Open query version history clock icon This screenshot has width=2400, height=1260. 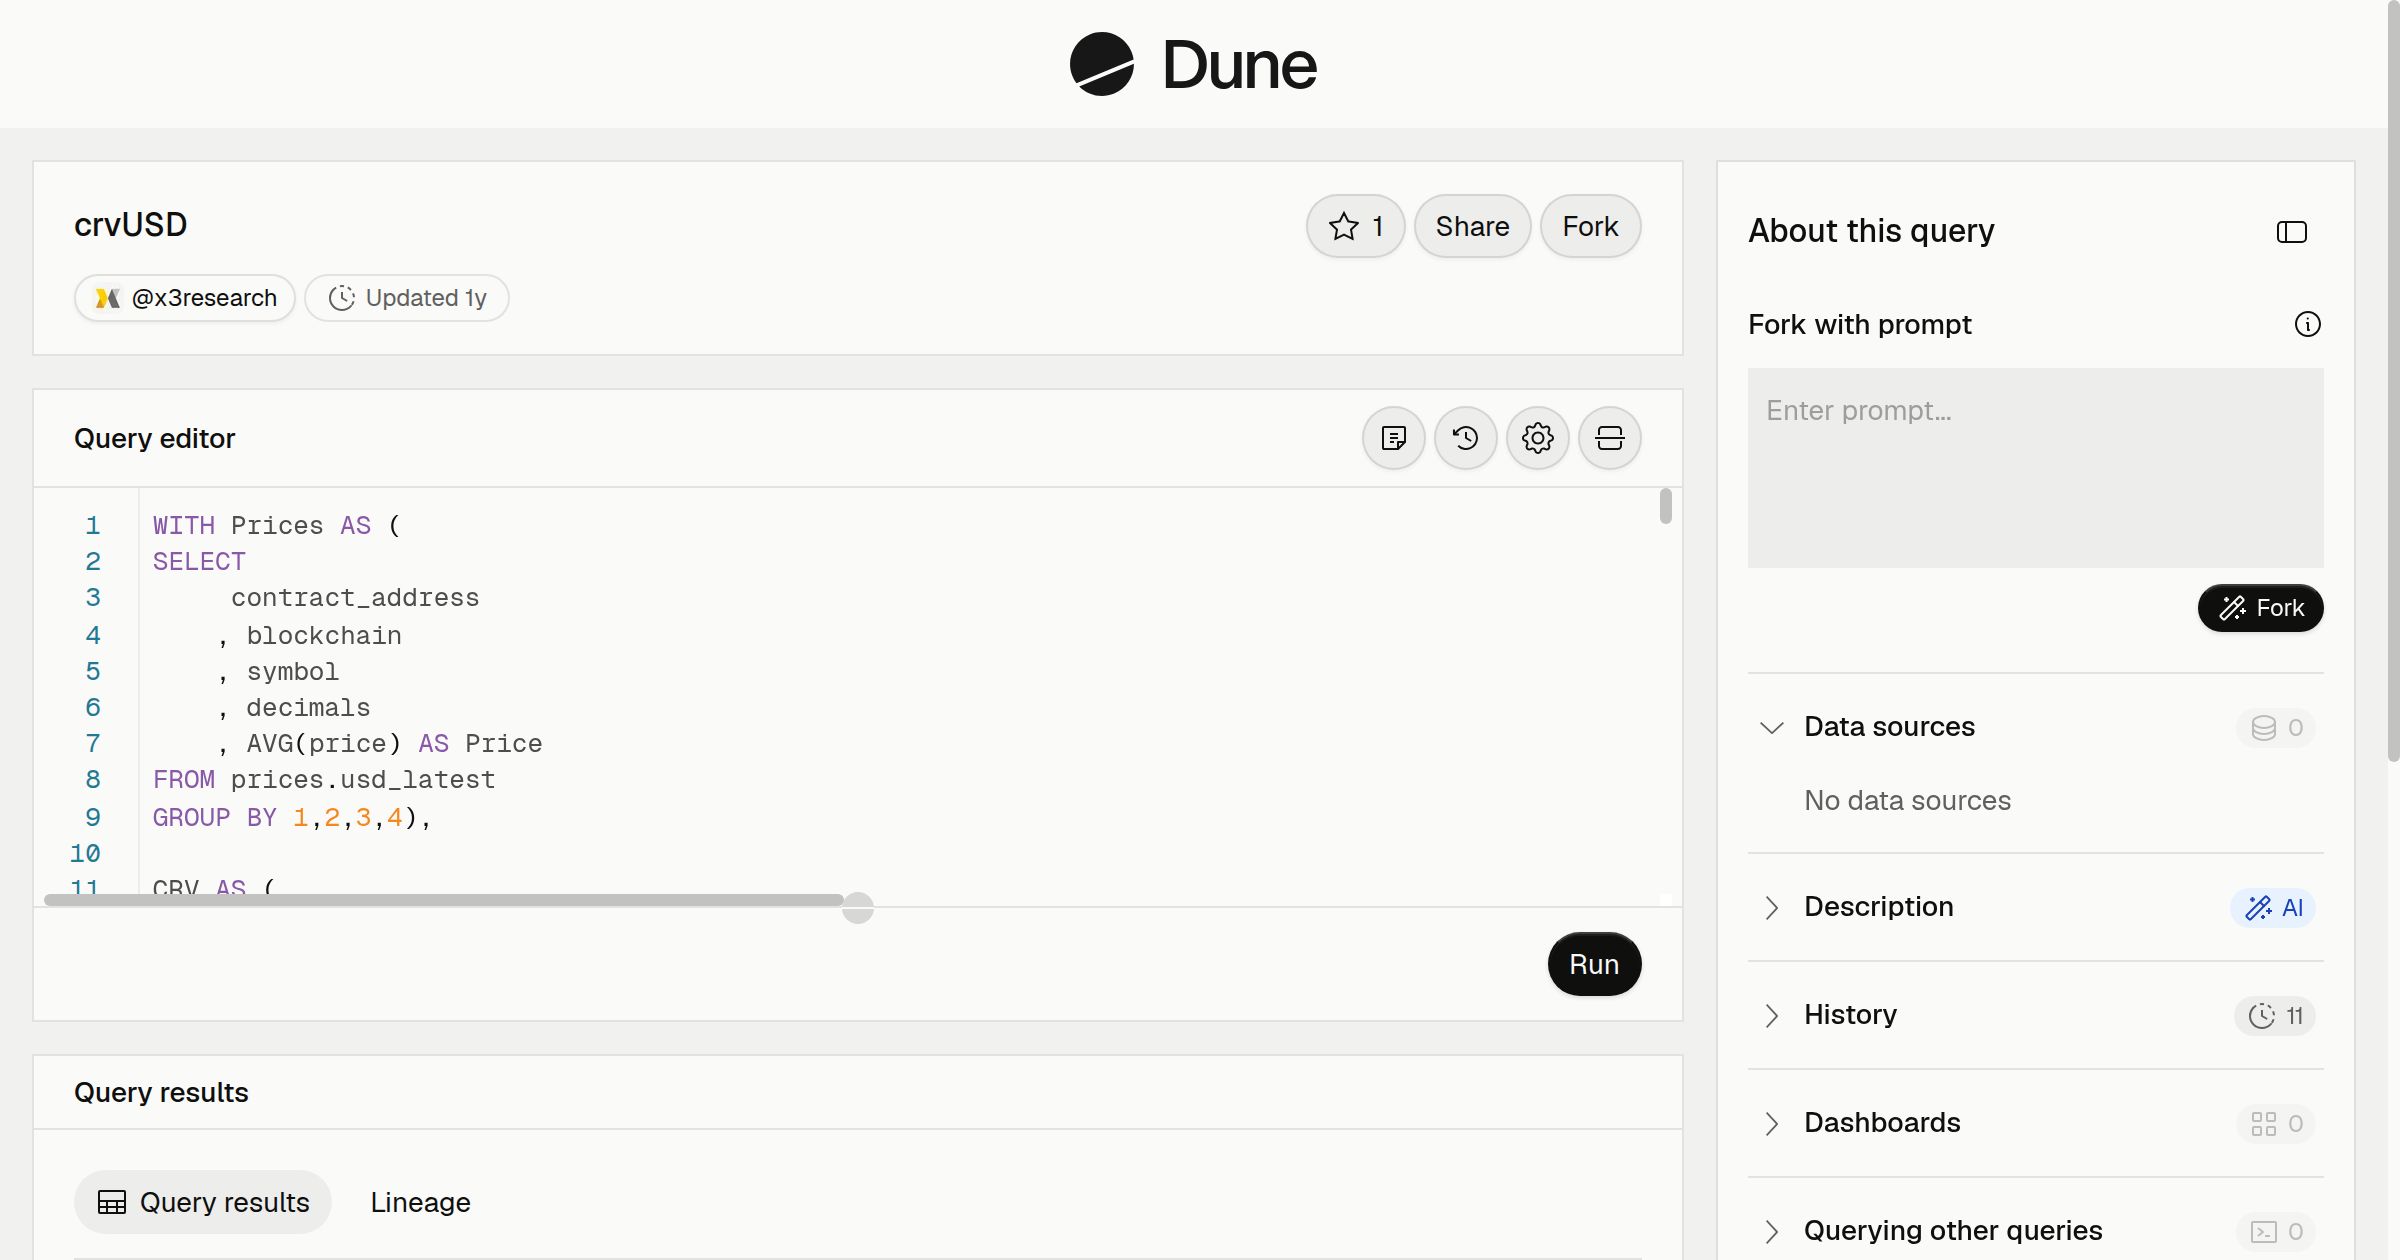(1465, 438)
